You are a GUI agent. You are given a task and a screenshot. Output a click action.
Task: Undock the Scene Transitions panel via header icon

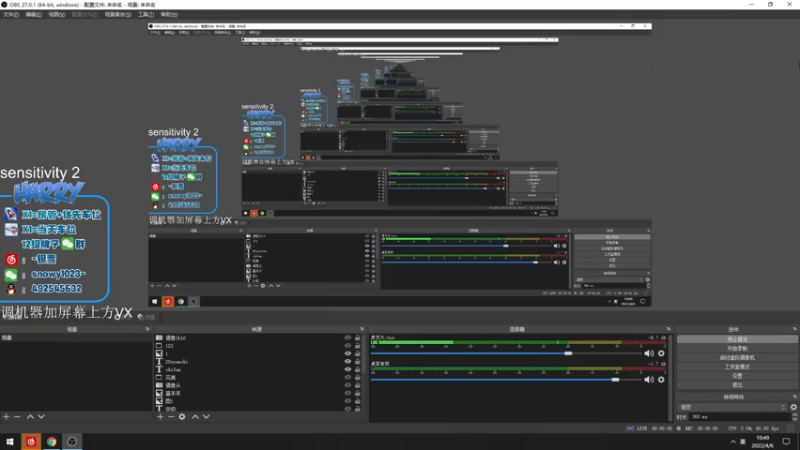794,396
